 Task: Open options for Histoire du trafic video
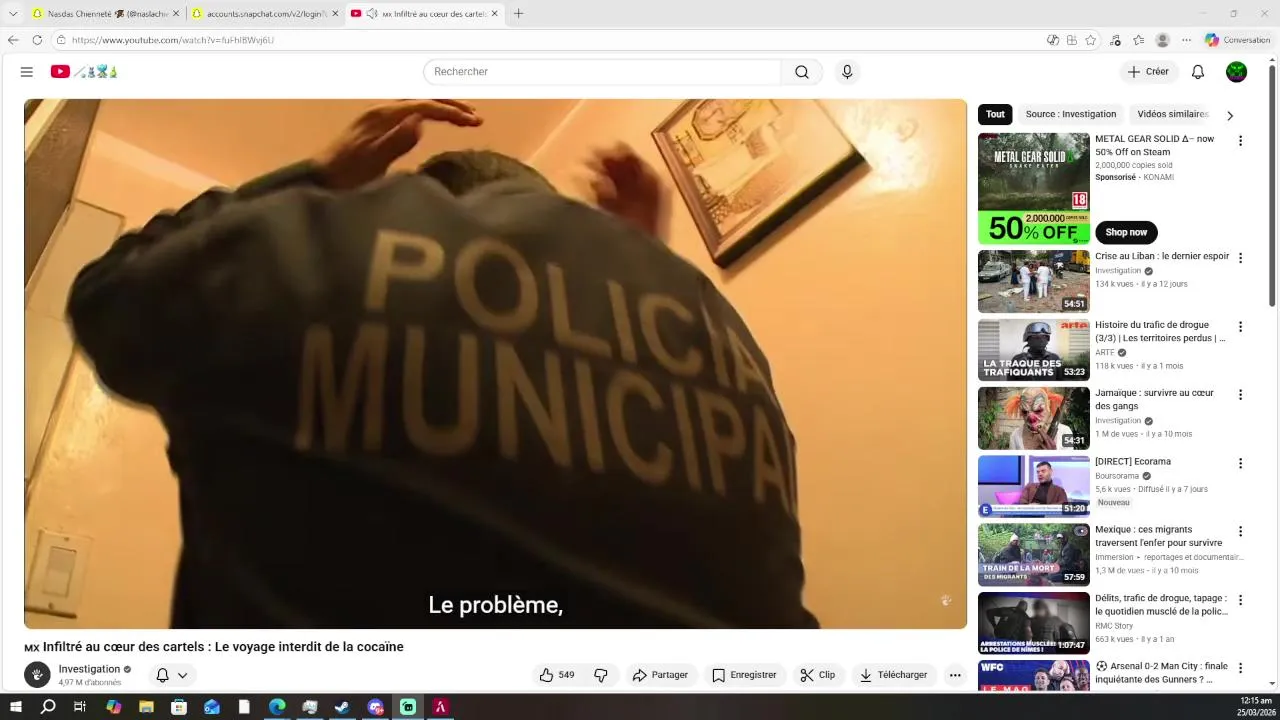click(x=1240, y=327)
